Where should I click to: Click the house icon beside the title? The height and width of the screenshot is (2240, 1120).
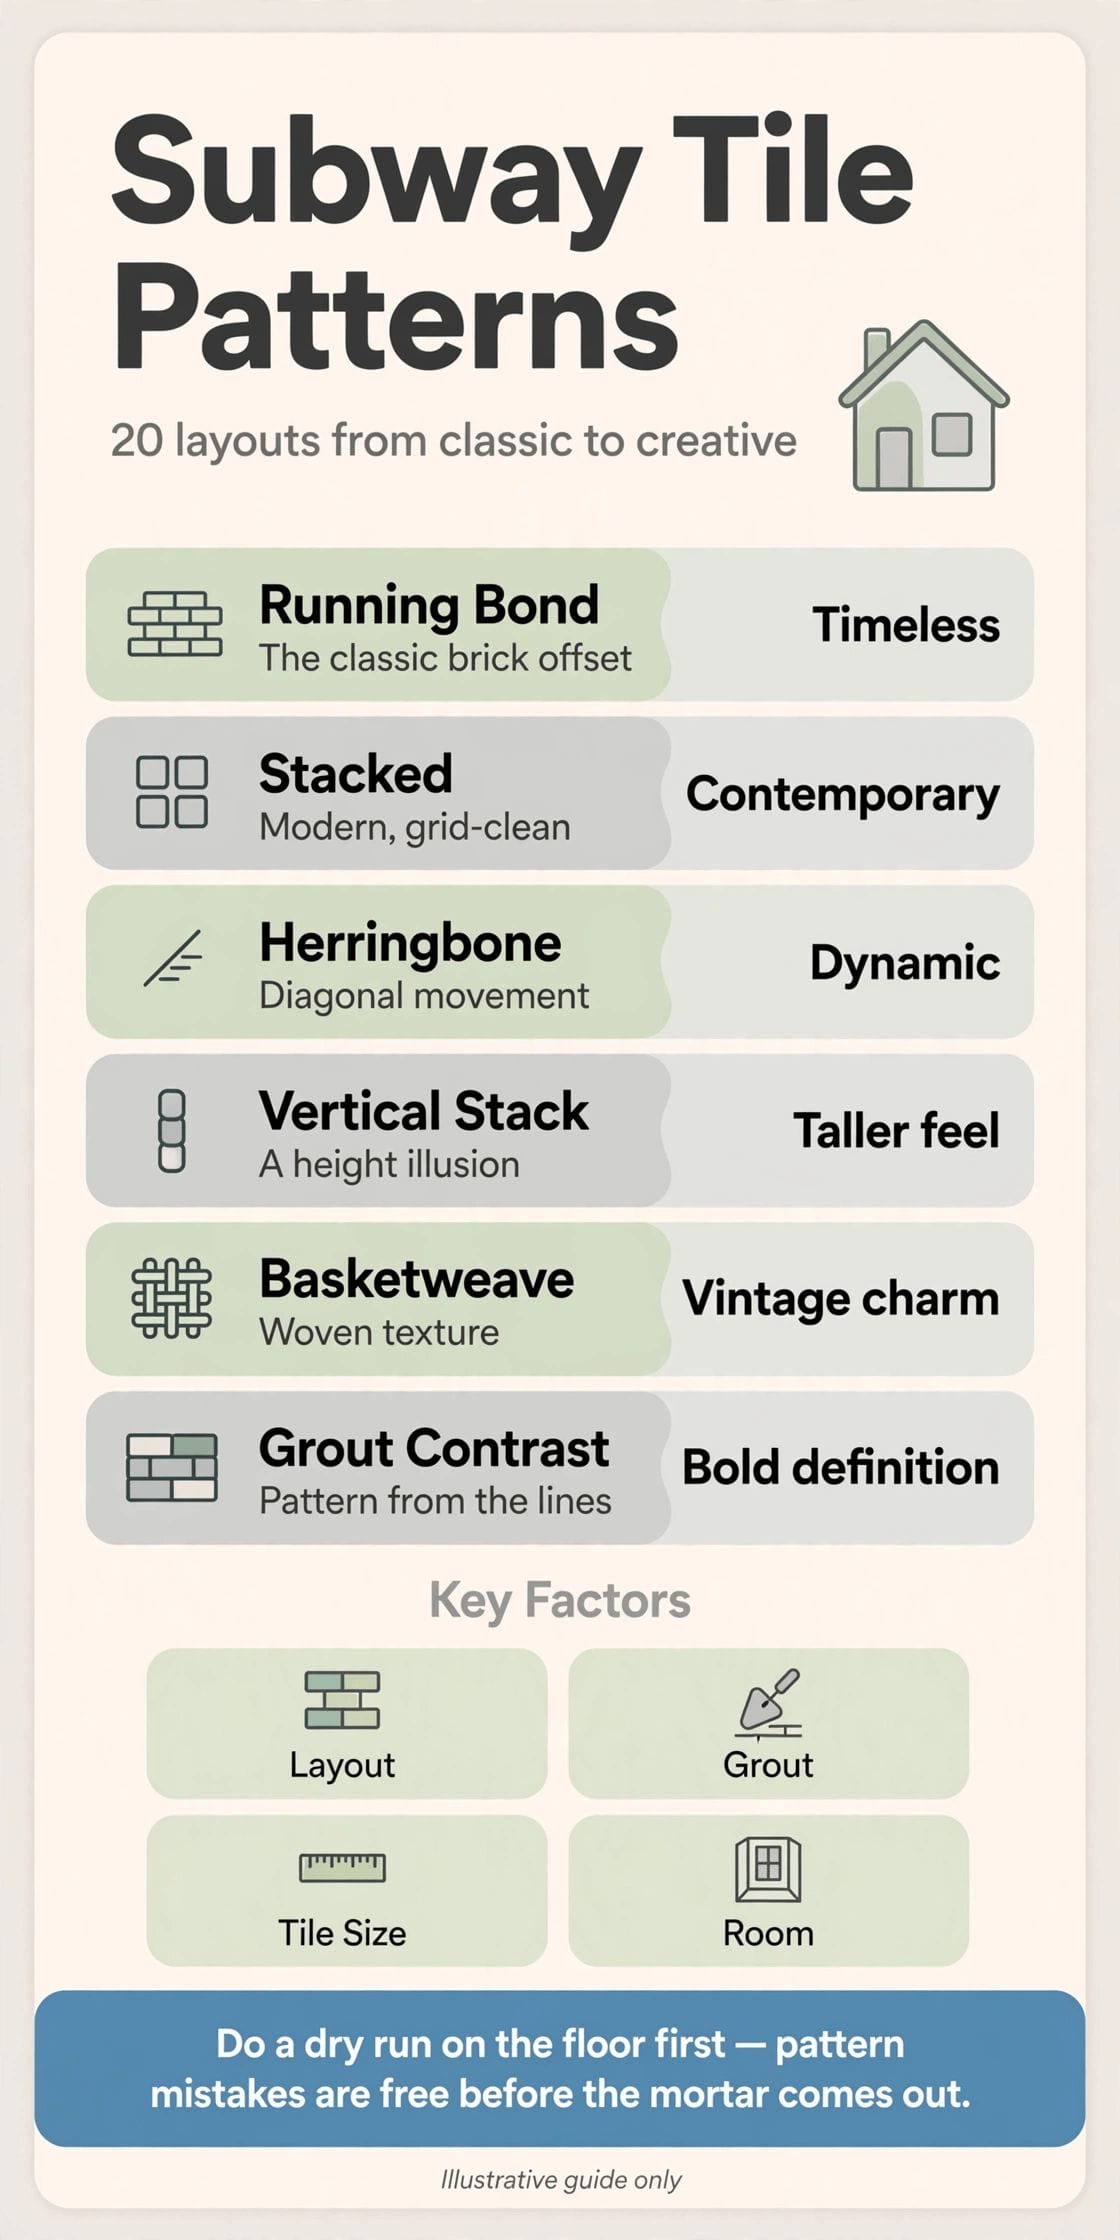(924, 405)
